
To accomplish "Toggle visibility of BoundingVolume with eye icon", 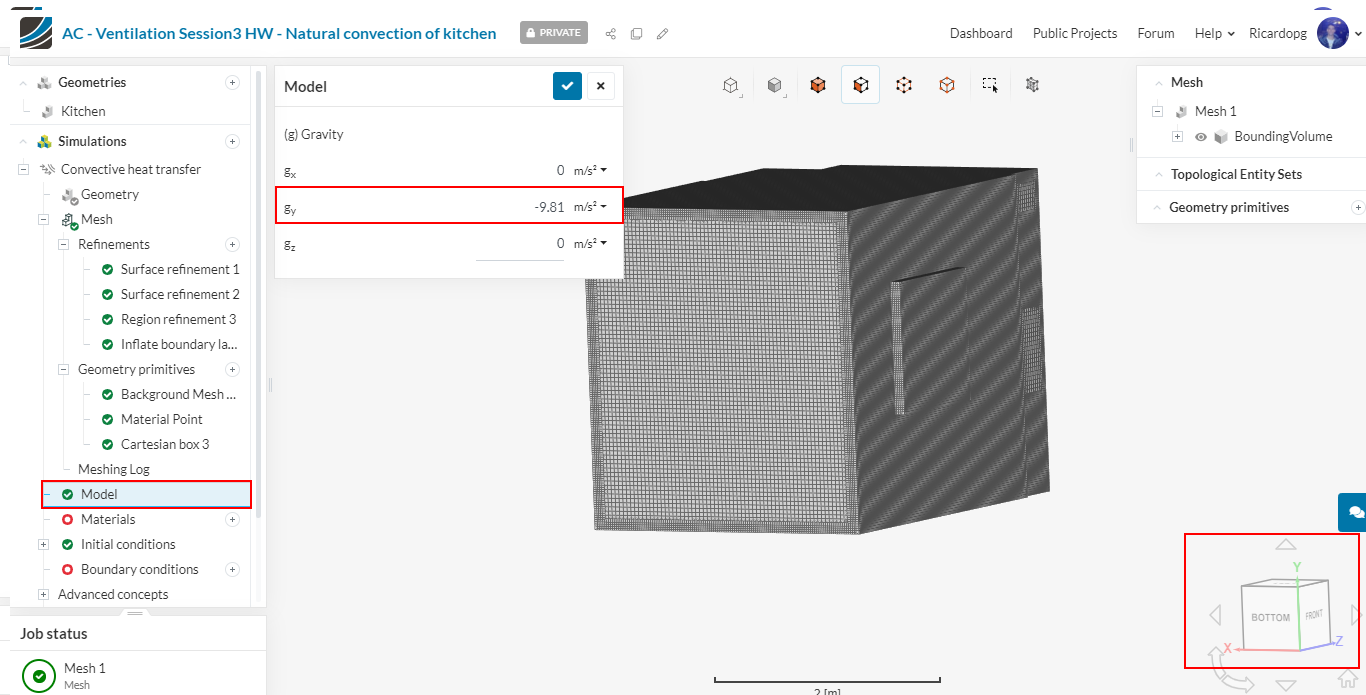I will click(1201, 137).
